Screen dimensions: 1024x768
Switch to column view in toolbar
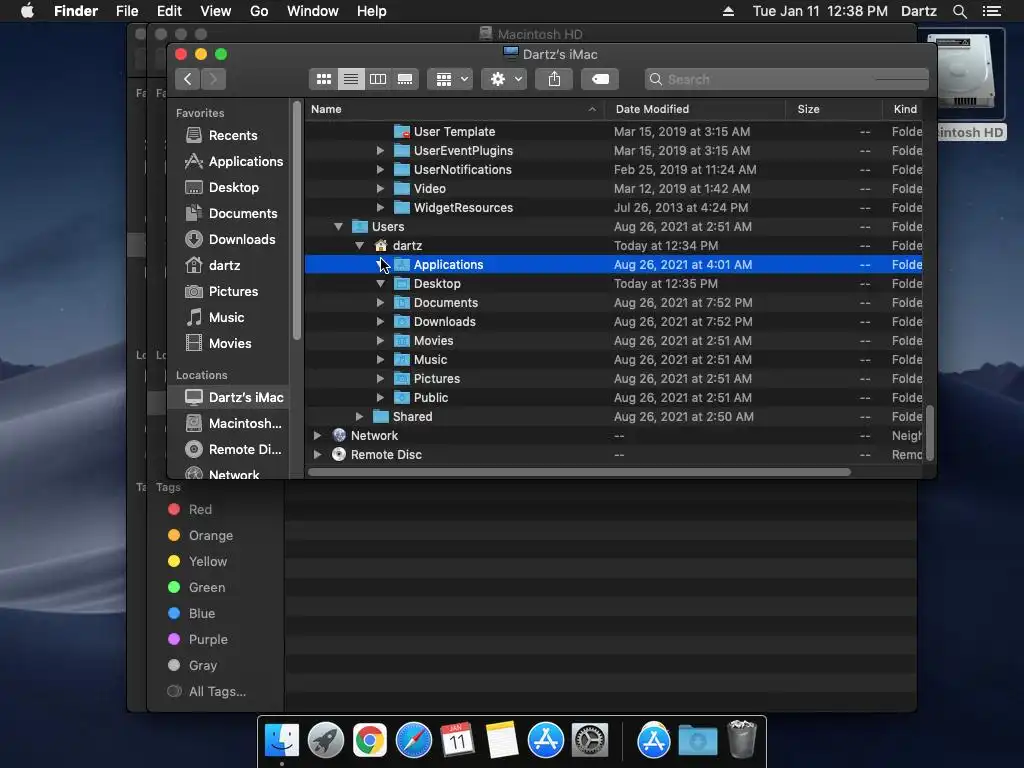pyautogui.click(x=377, y=79)
